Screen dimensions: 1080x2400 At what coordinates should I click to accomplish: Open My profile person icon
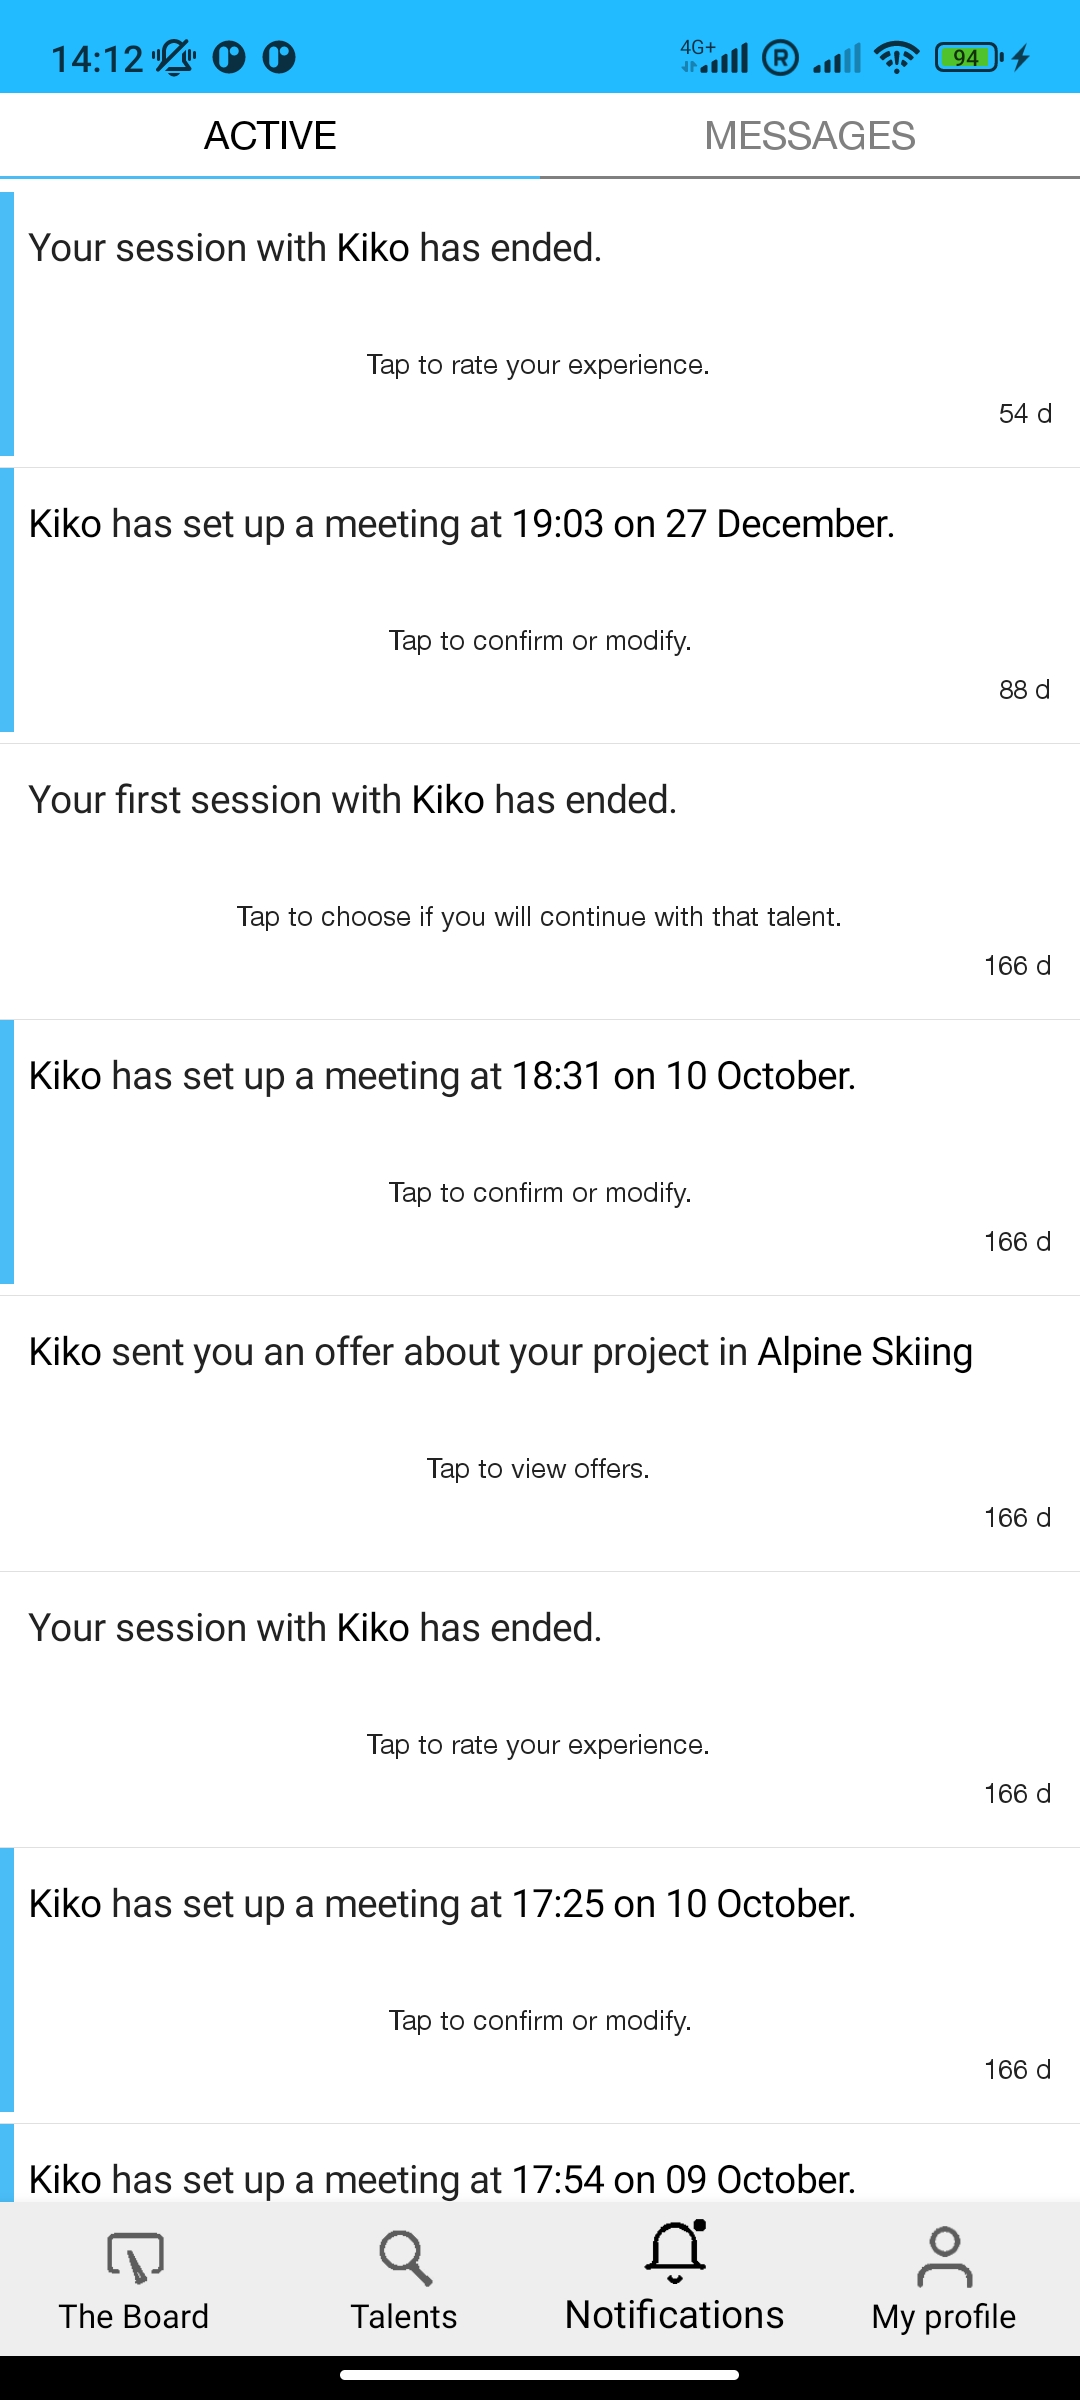(x=944, y=2258)
